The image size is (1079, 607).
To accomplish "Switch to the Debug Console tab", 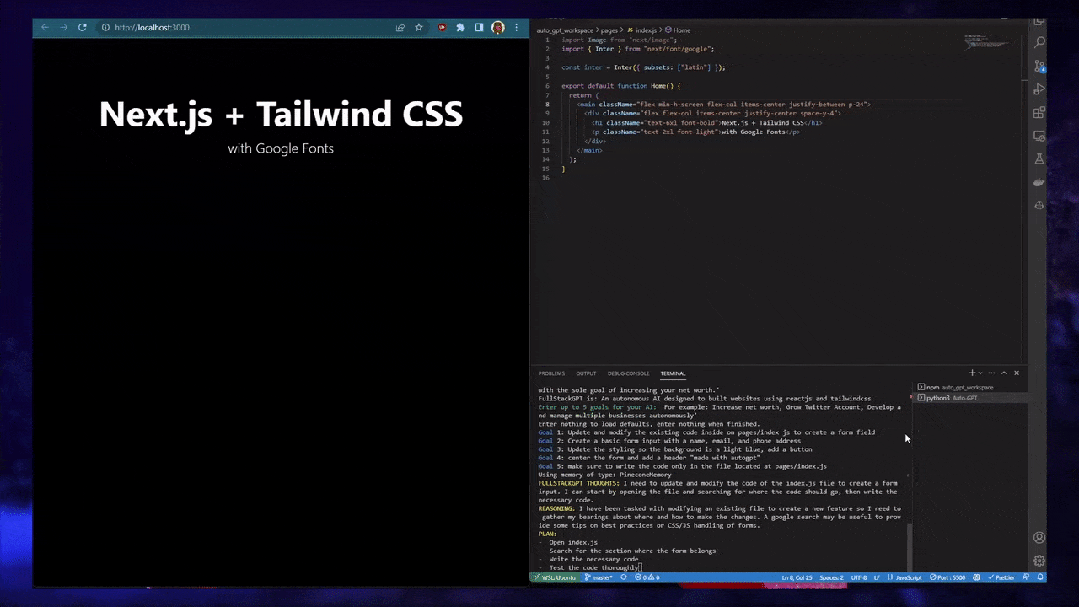I will coord(628,374).
